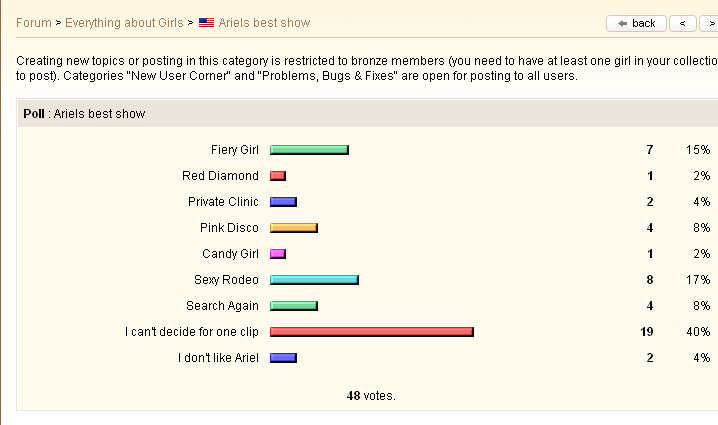Click the Poll : Ariels best show header
This screenshot has width=718, height=425.
point(84,114)
